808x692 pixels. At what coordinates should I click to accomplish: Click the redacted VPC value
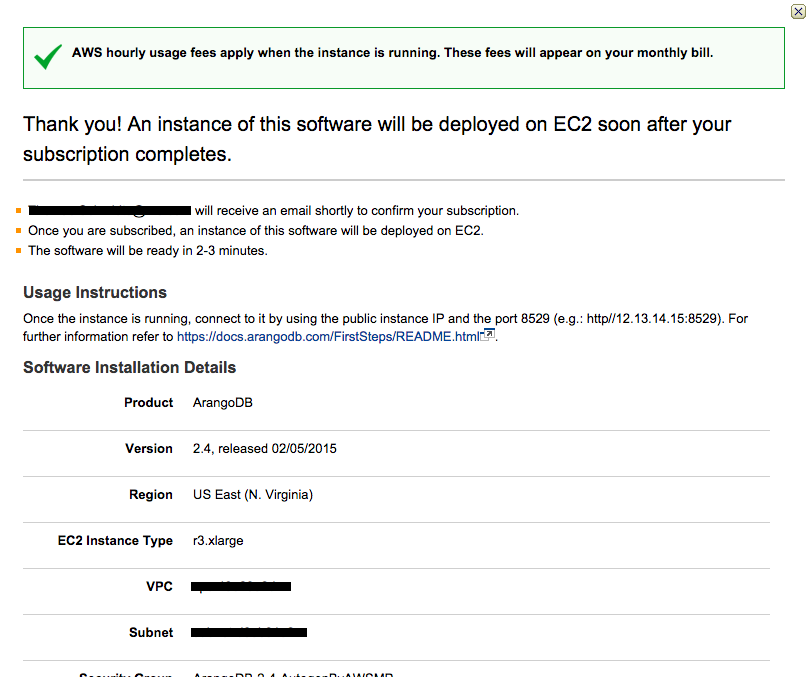[241, 587]
